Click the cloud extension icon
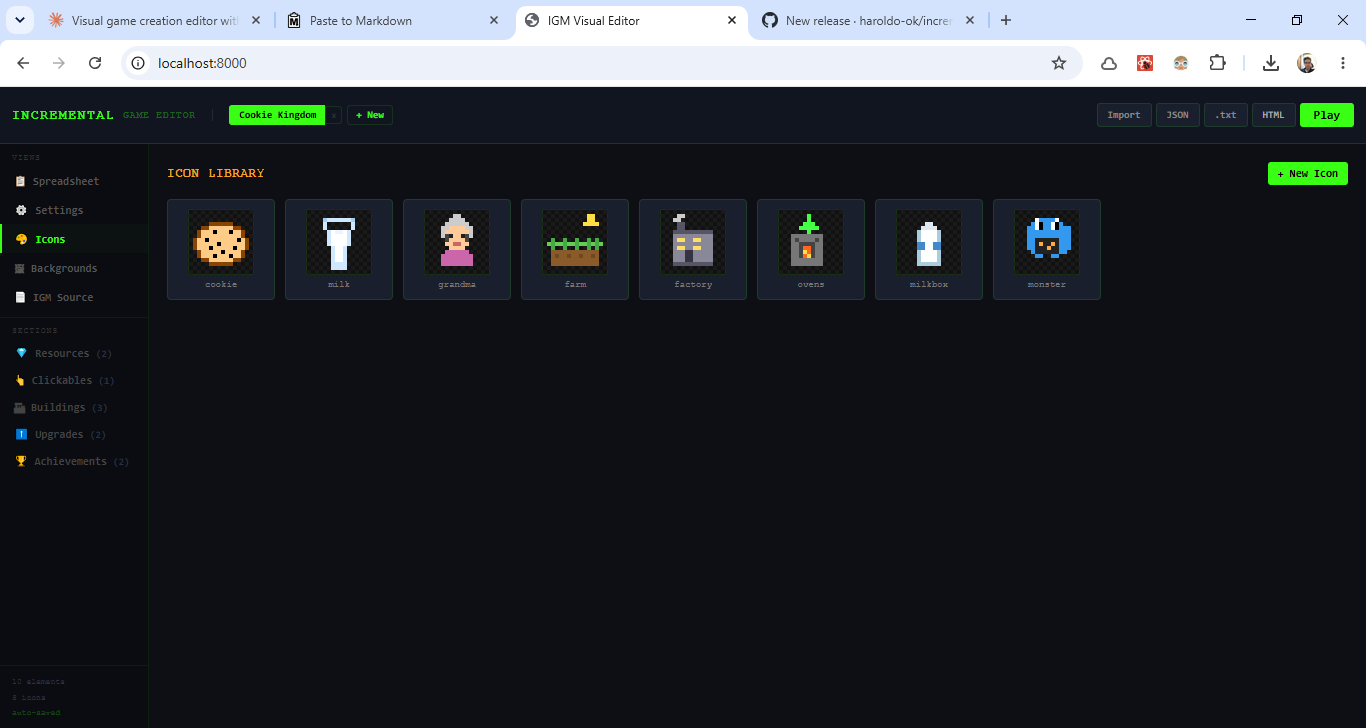Screen dimensions: 1366x728 coord(1109,63)
